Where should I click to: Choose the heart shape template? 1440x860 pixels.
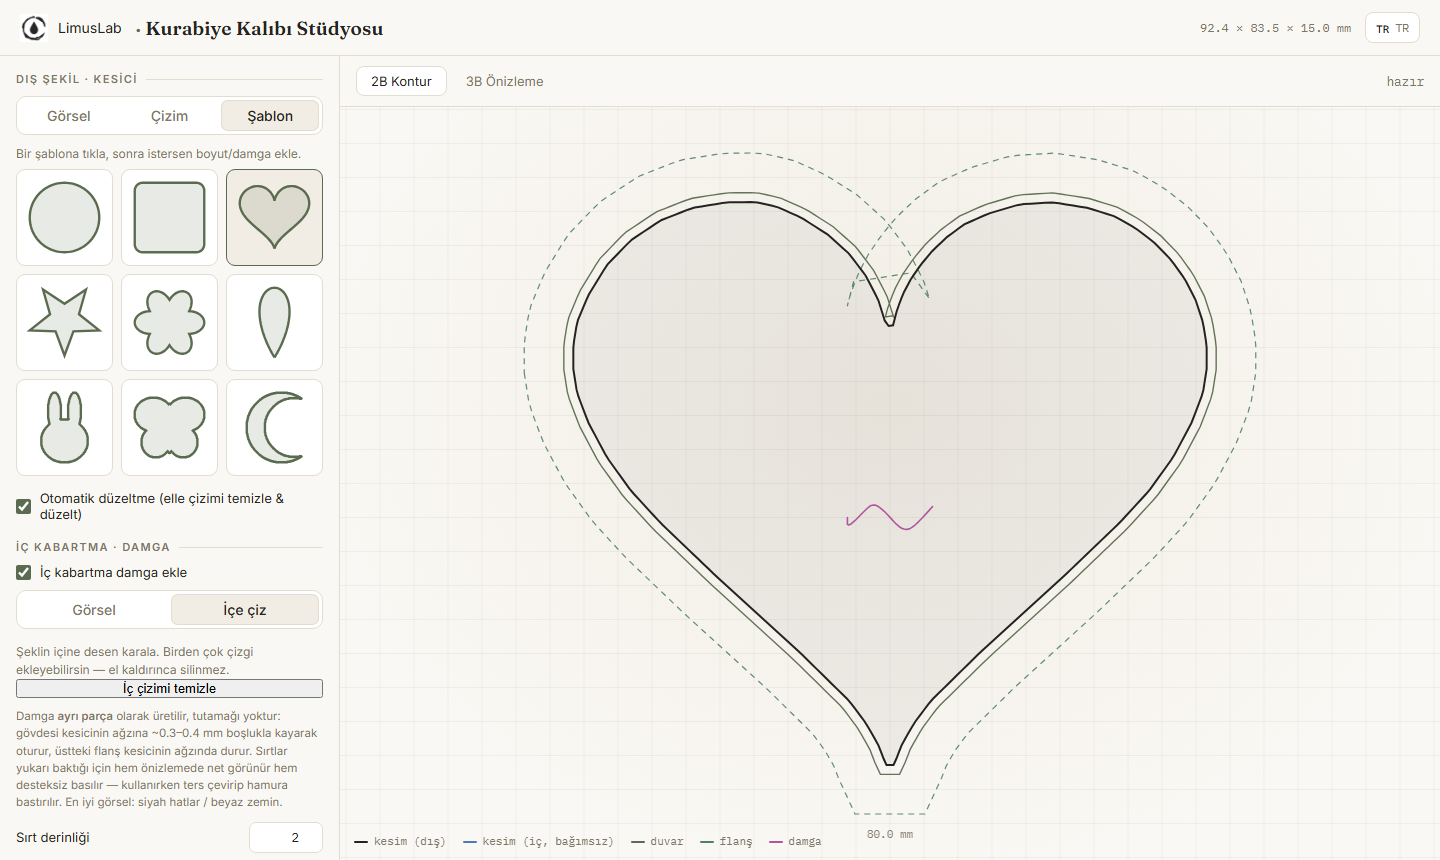pos(274,217)
